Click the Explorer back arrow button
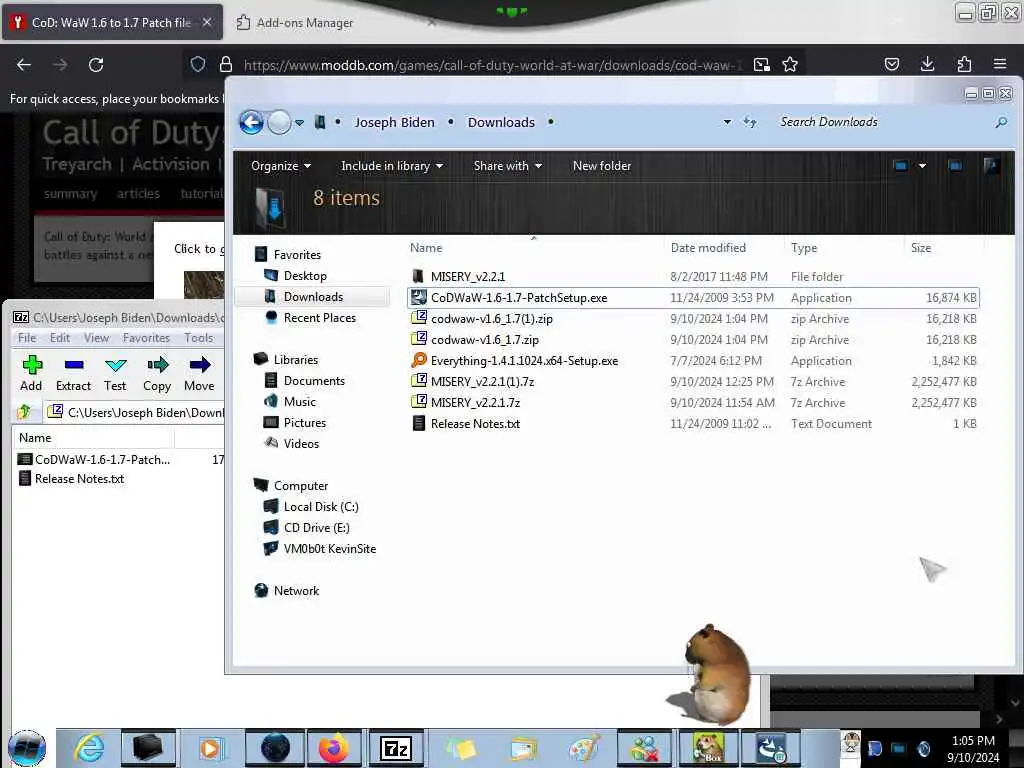This screenshot has width=1024, height=768. coord(251,122)
